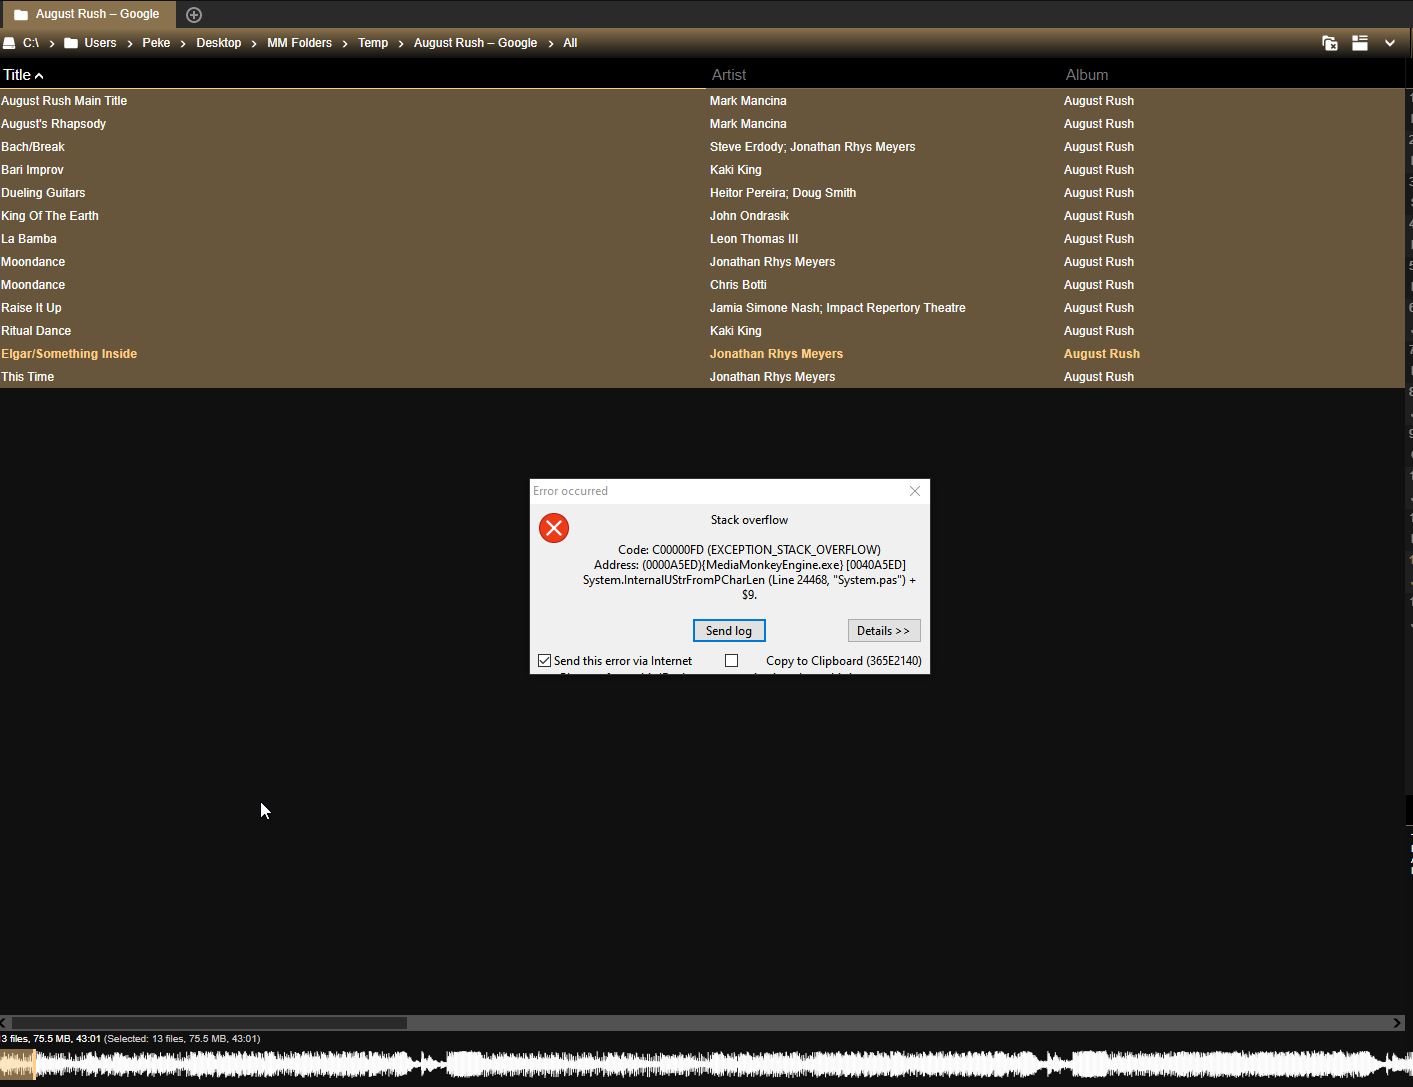The width and height of the screenshot is (1413, 1087).
Task: Click the horizontal scrollbar right arrow
Action: pyautogui.click(x=1397, y=1023)
